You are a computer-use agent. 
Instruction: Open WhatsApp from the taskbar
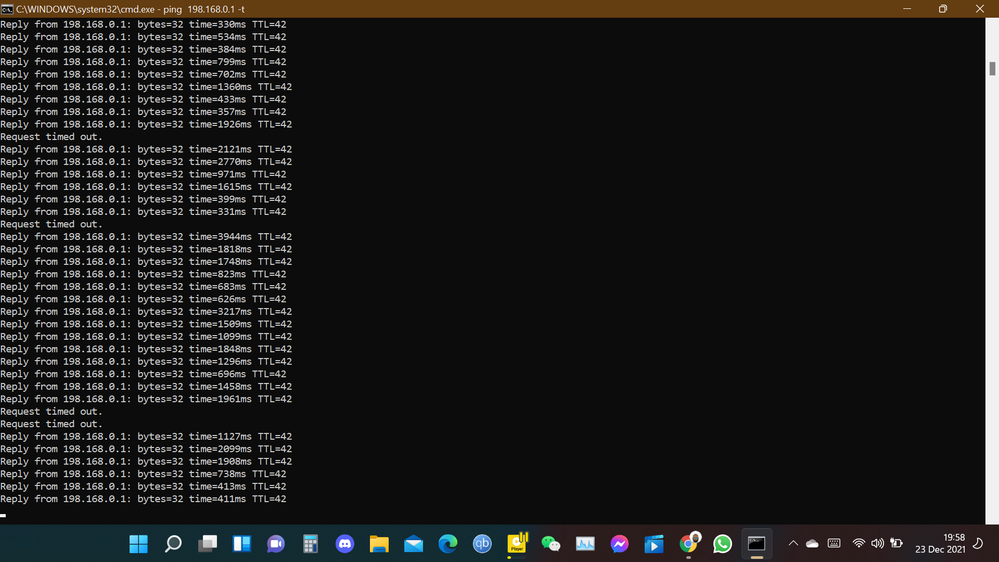(722, 544)
